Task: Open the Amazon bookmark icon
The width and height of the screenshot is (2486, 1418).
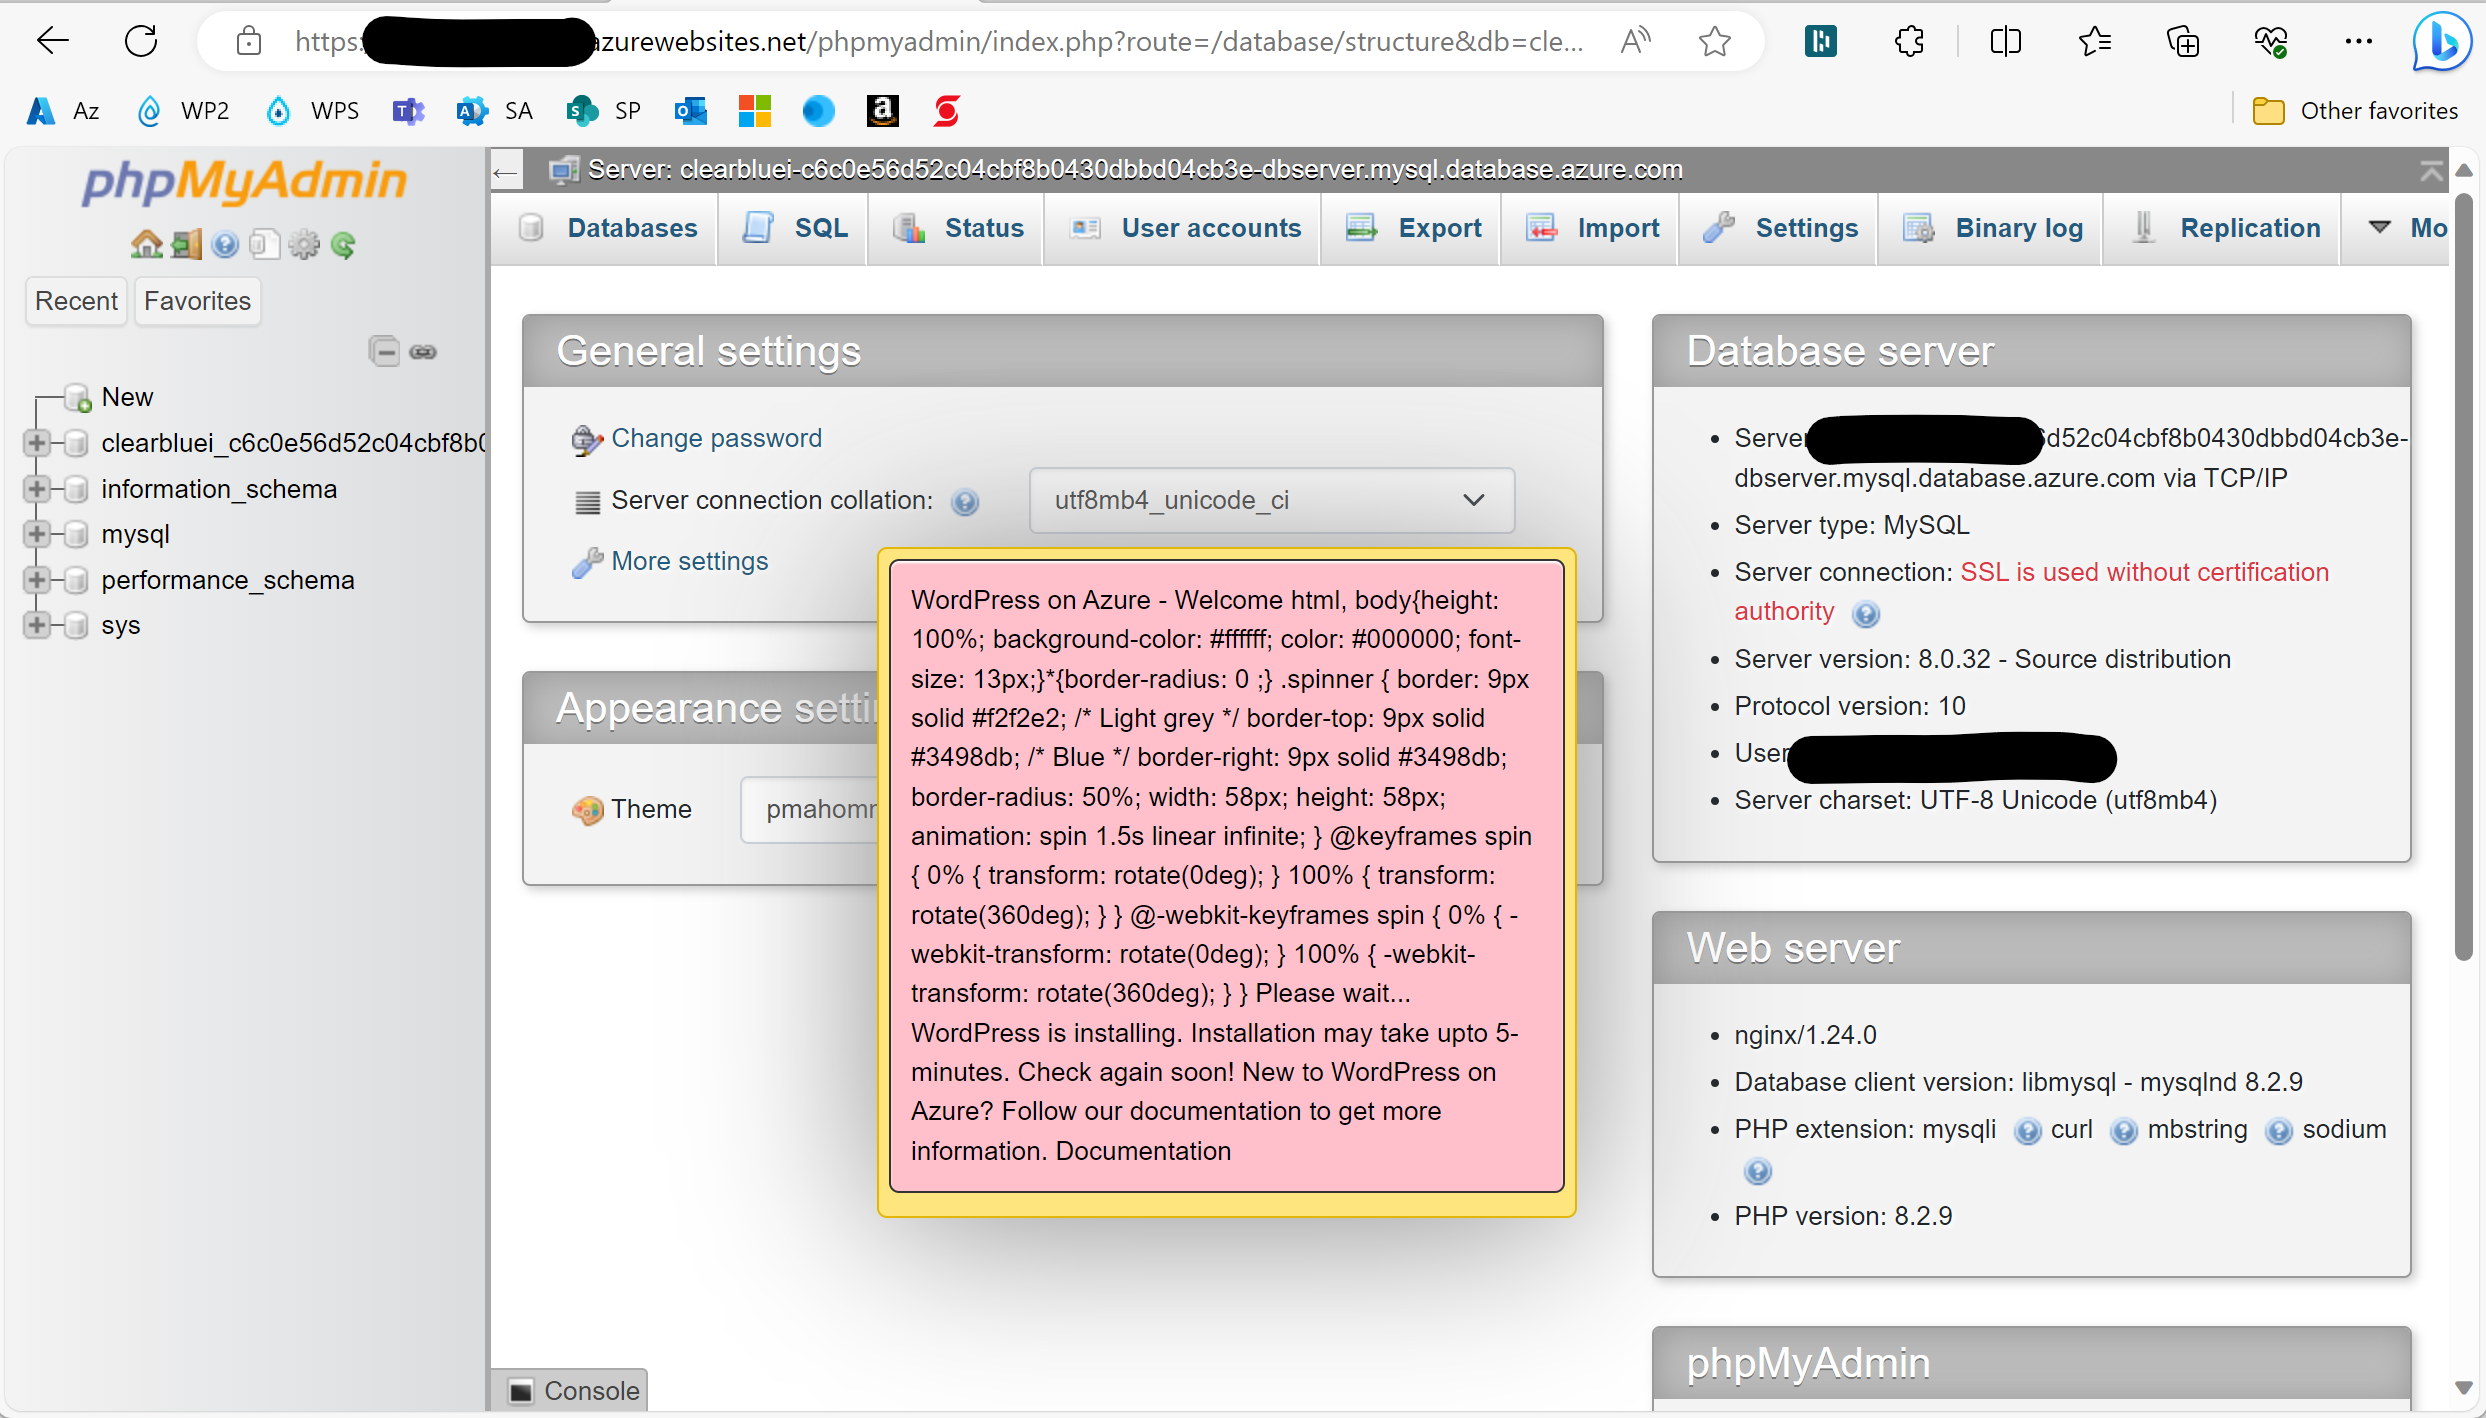Action: pyautogui.click(x=882, y=110)
